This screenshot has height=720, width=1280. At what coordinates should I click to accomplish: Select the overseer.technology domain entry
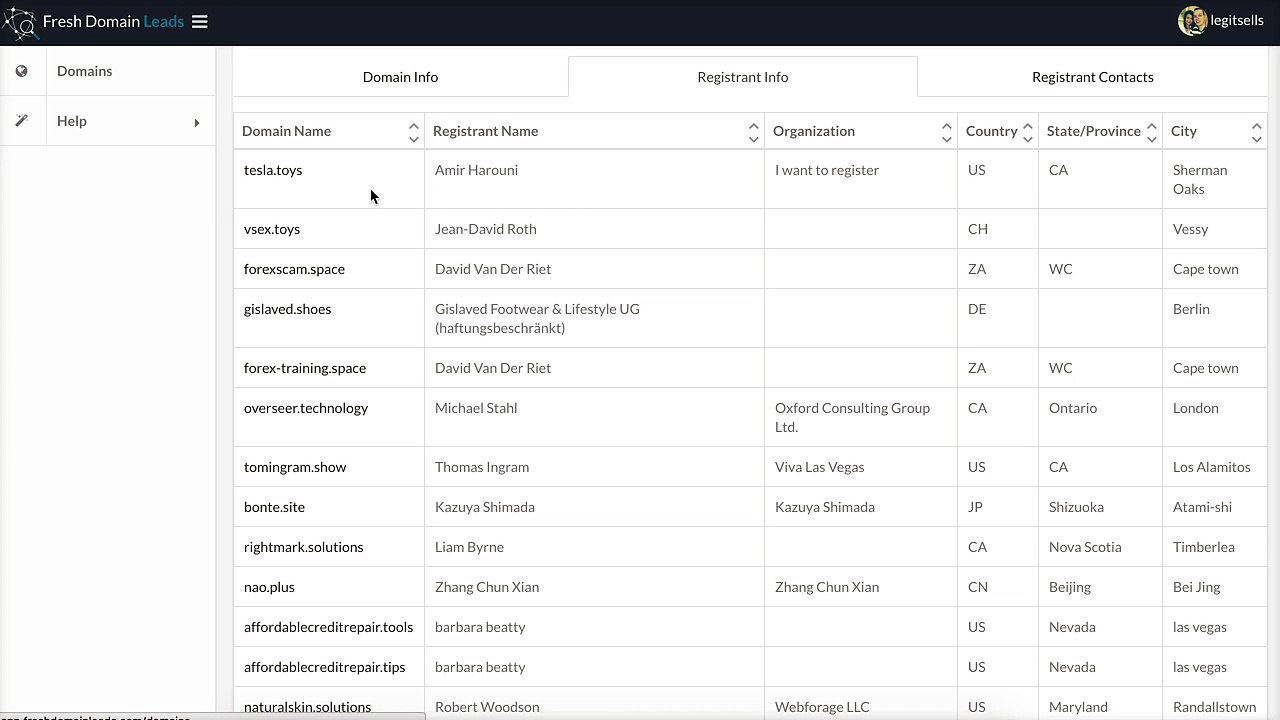(x=306, y=408)
